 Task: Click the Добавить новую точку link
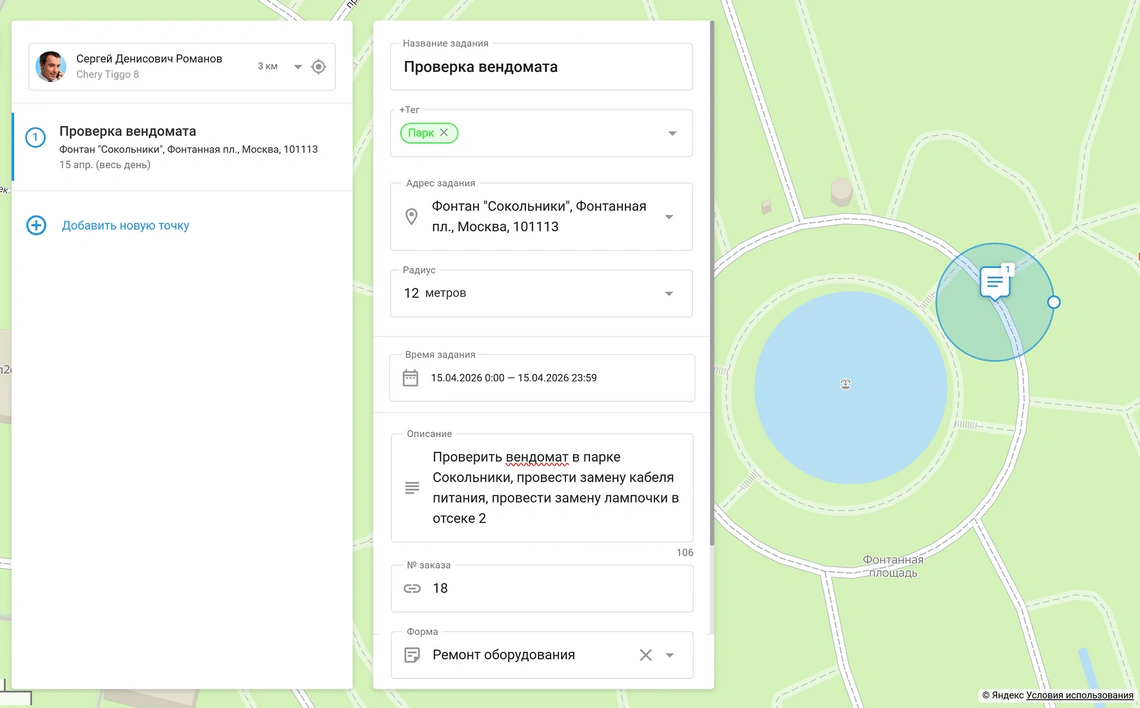125,225
